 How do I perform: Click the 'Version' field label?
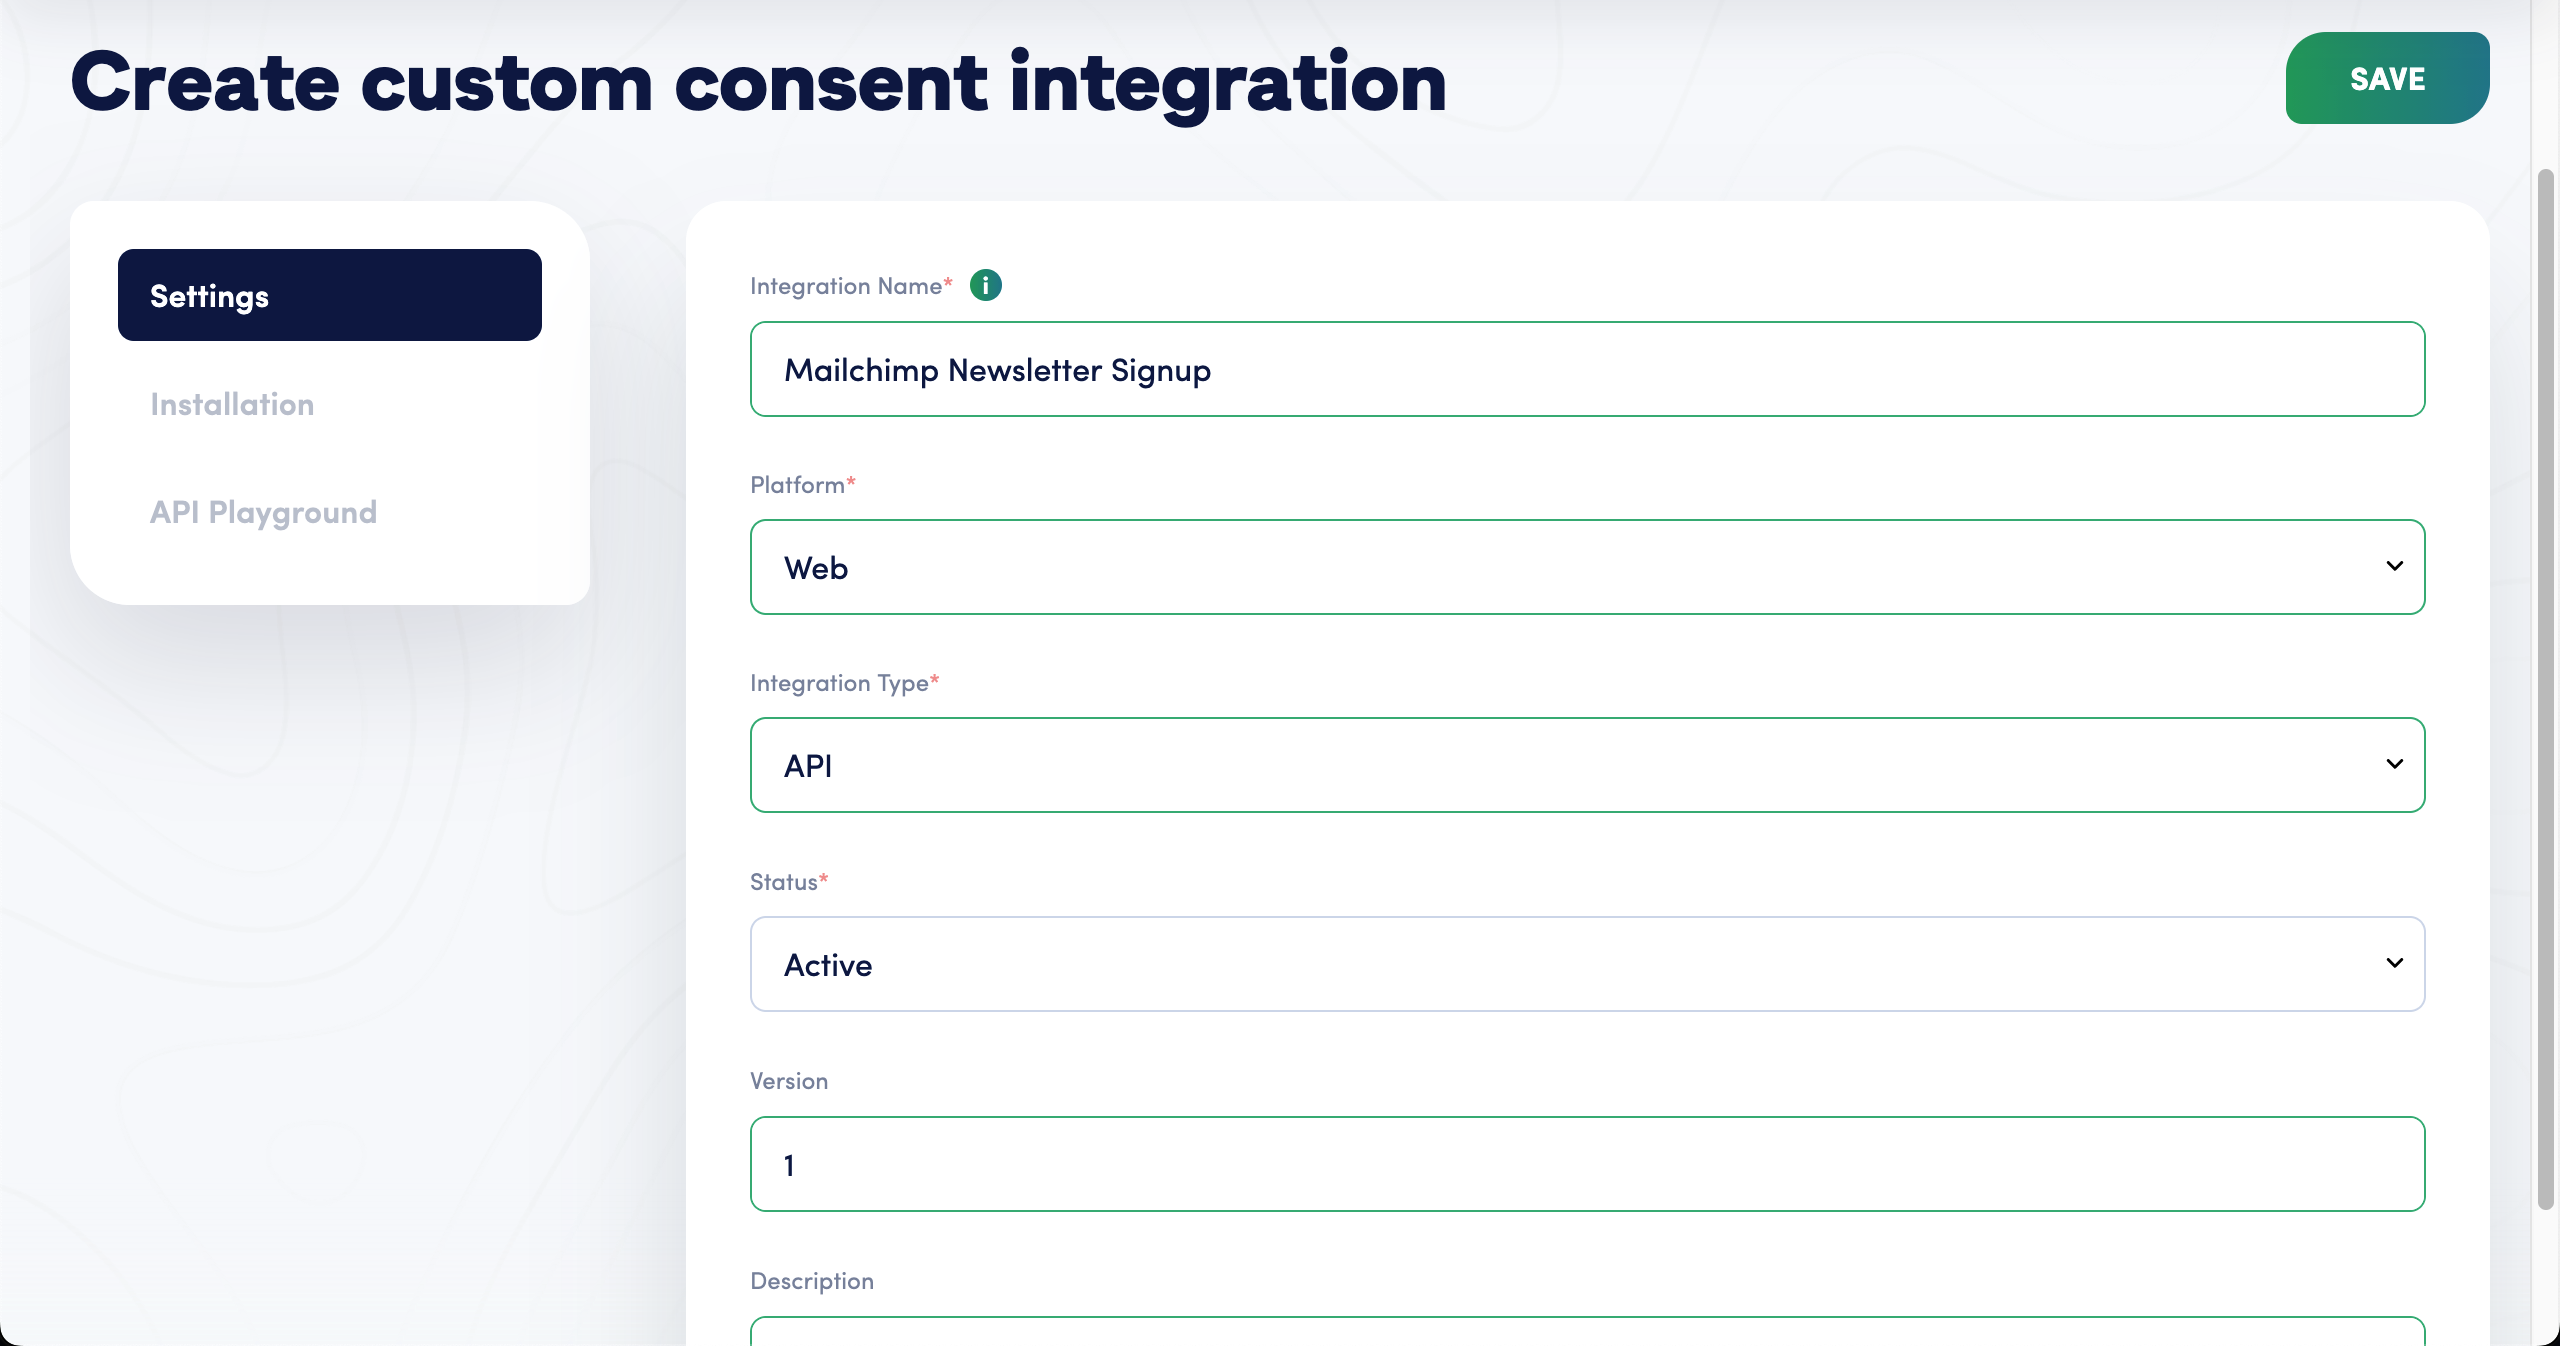(789, 1081)
